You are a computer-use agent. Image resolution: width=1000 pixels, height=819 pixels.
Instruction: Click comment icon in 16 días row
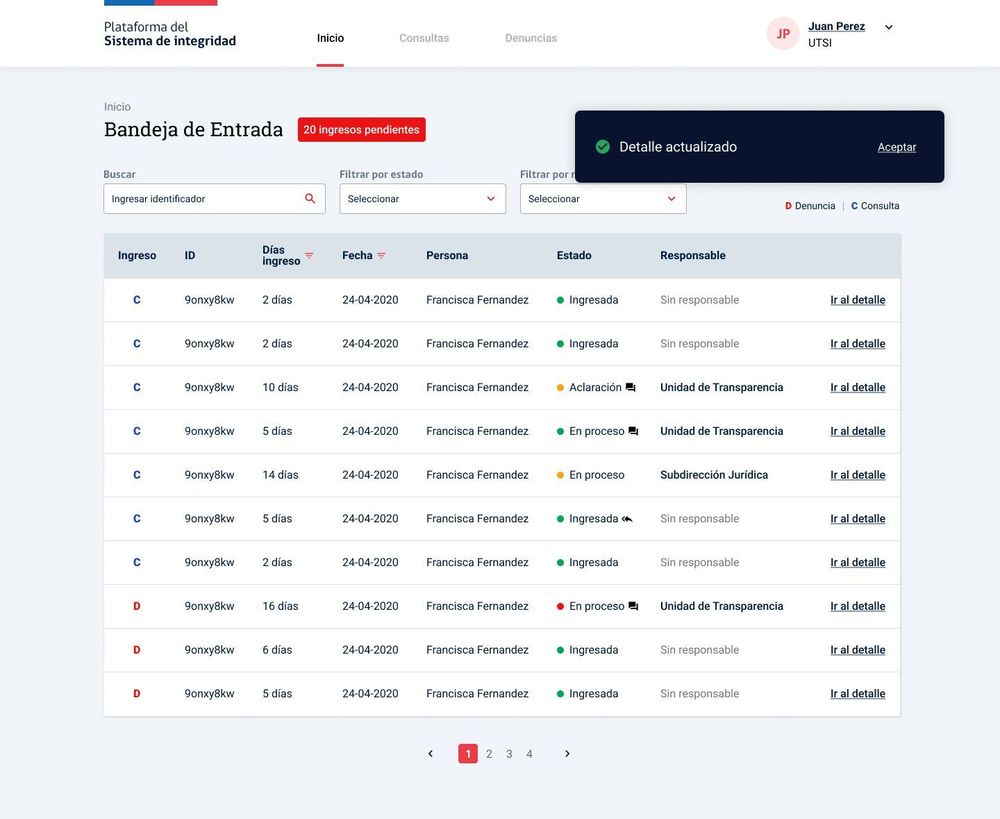[633, 606]
